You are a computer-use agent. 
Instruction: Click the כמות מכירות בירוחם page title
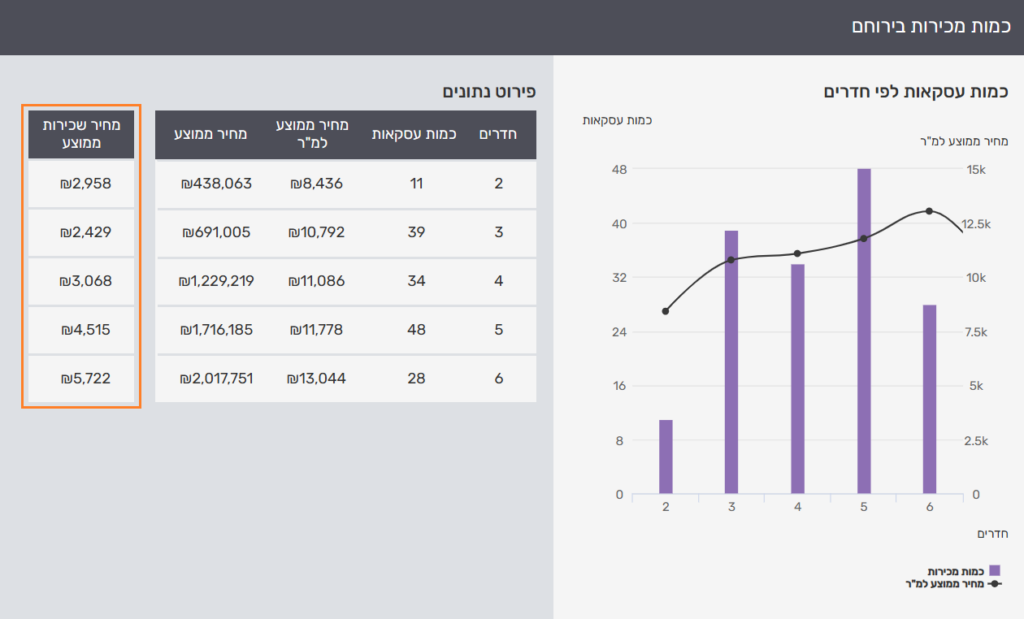929,26
